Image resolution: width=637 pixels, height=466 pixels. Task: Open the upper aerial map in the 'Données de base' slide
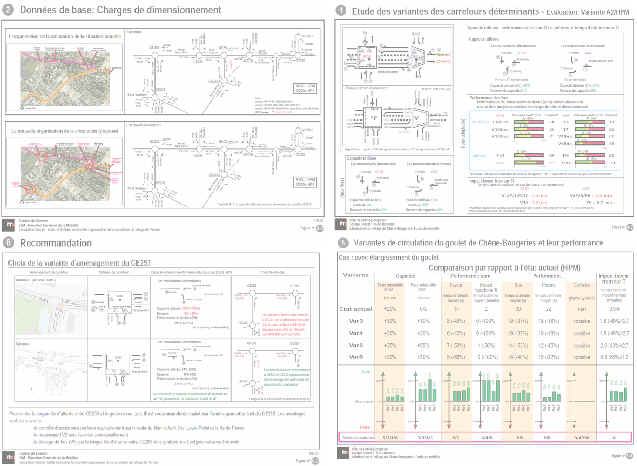[65, 76]
